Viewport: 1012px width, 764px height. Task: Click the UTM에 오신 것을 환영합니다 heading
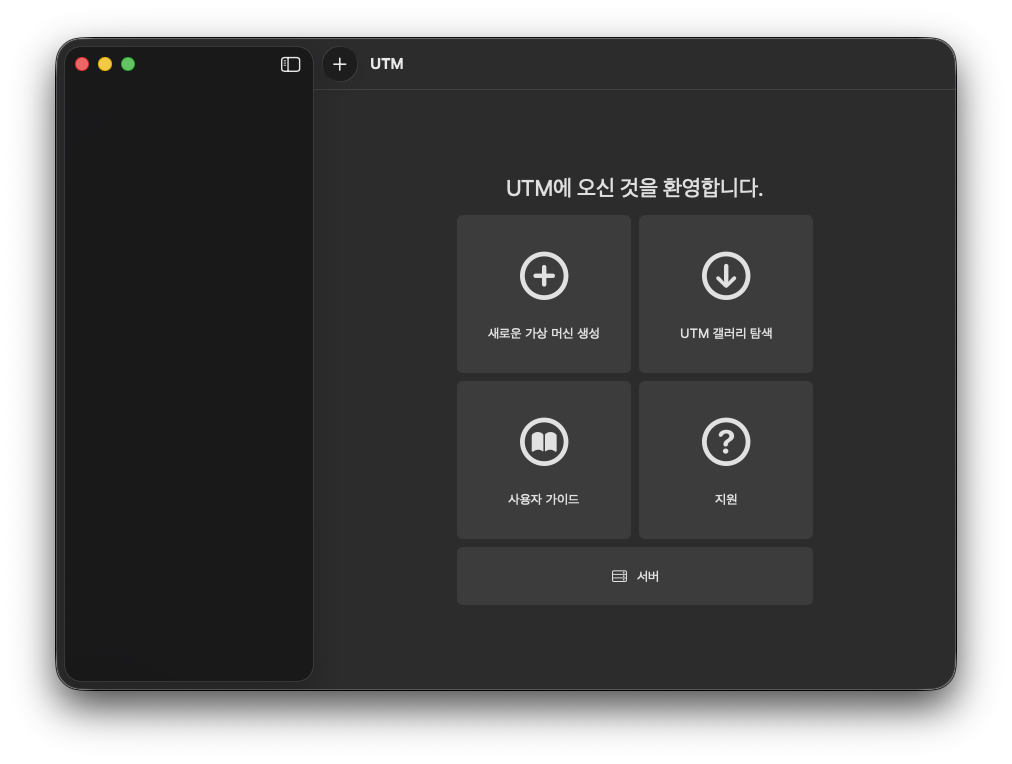(x=634, y=188)
